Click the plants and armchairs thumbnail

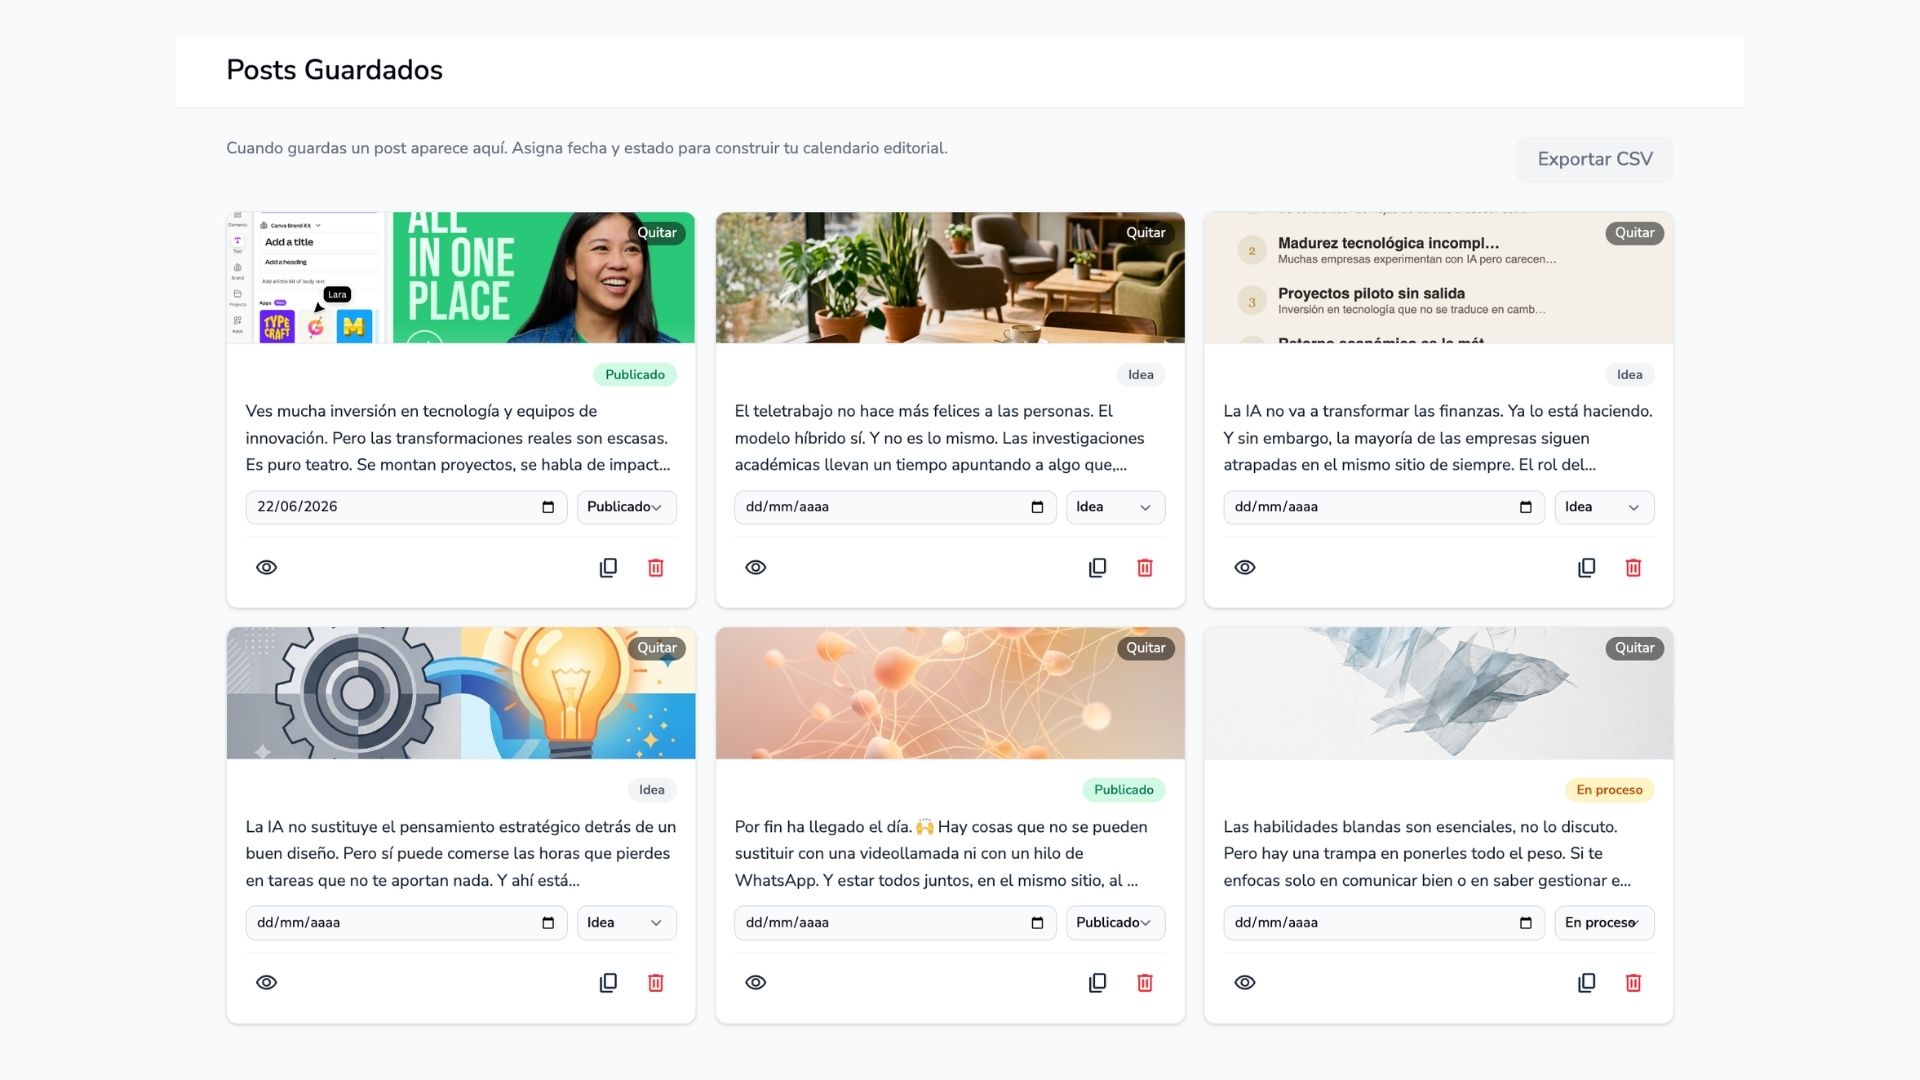pyautogui.click(x=950, y=277)
